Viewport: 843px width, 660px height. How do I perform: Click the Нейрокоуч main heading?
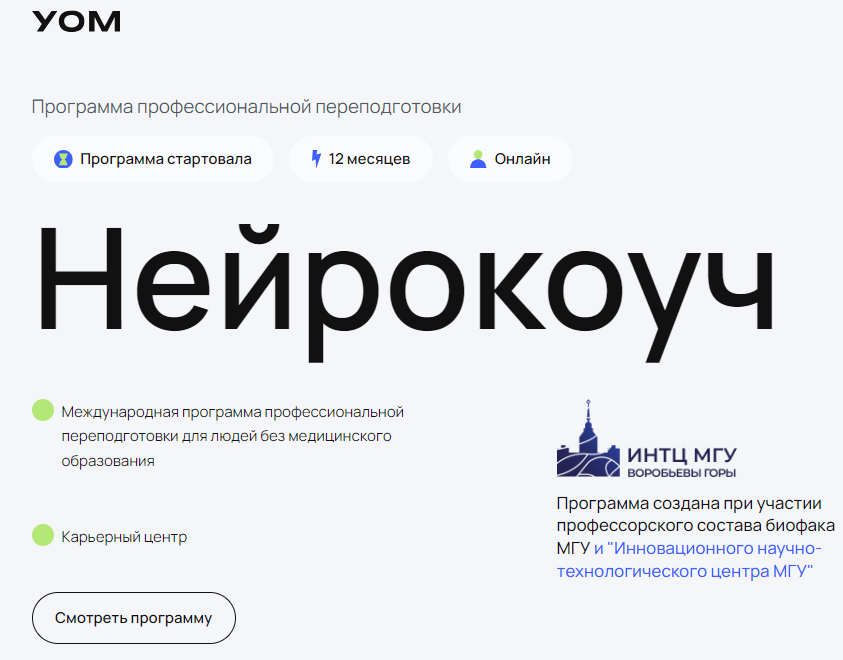pyautogui.click(x=405, y=274)
